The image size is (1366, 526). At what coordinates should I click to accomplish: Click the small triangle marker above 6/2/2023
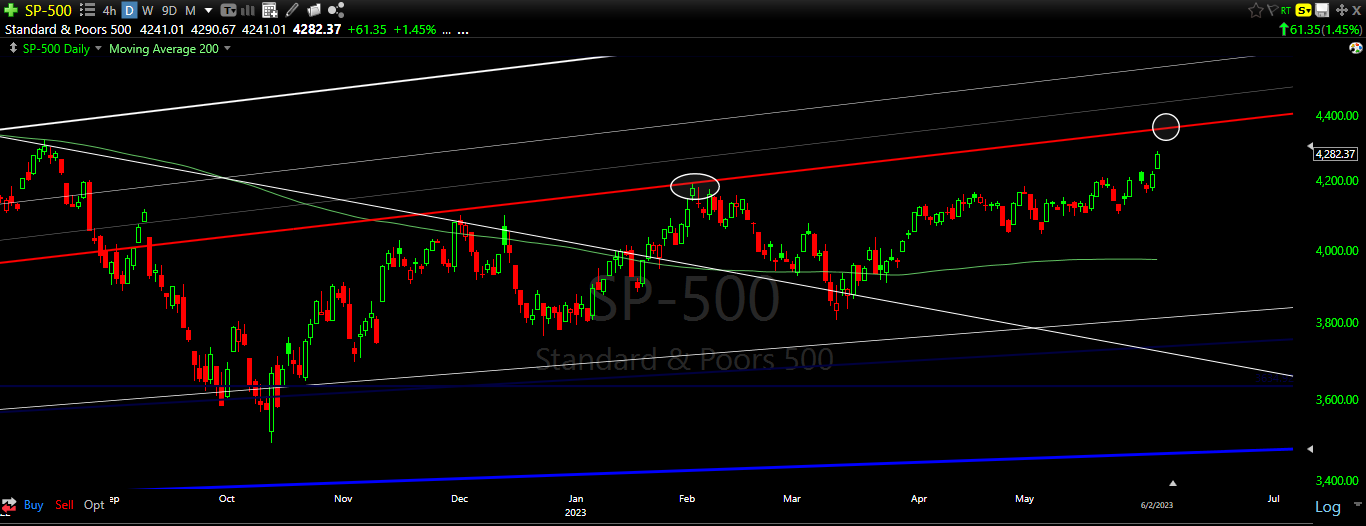click(x=1174, y=482)
